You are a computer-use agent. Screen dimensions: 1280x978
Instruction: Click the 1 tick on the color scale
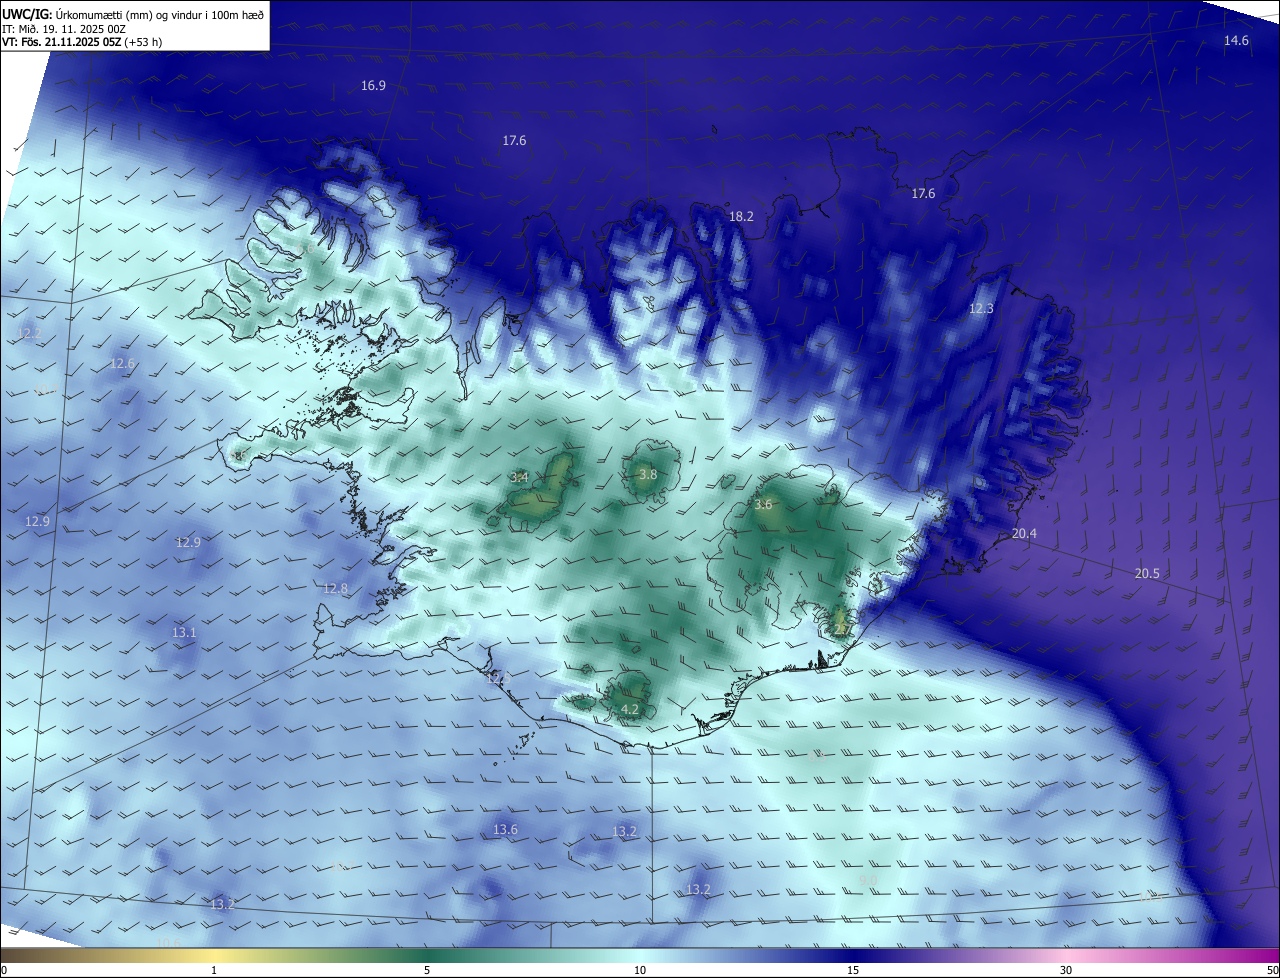tap(214, 970)
